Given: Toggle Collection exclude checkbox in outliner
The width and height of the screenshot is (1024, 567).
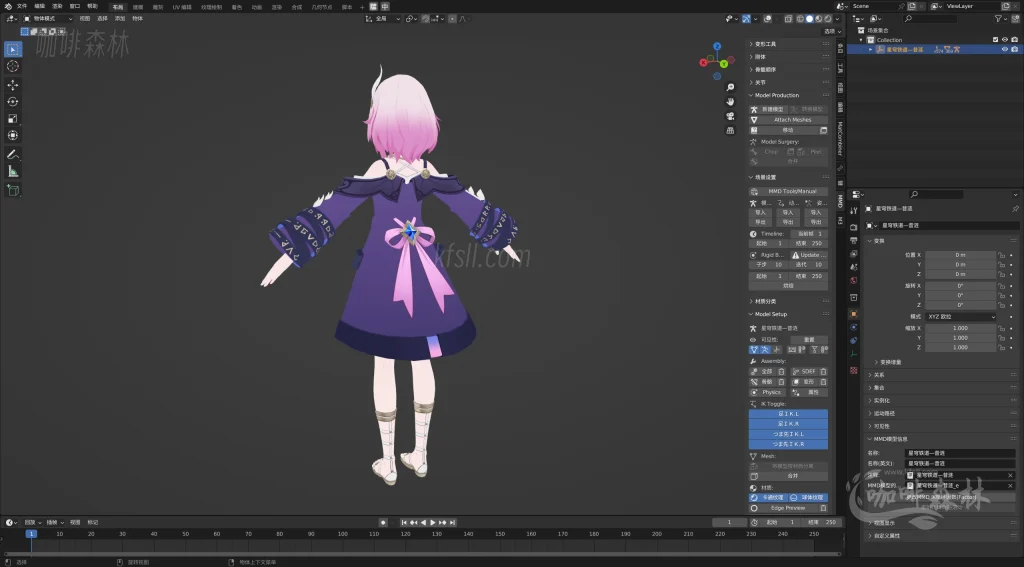Looking at the screenshot, I should 995,40.
